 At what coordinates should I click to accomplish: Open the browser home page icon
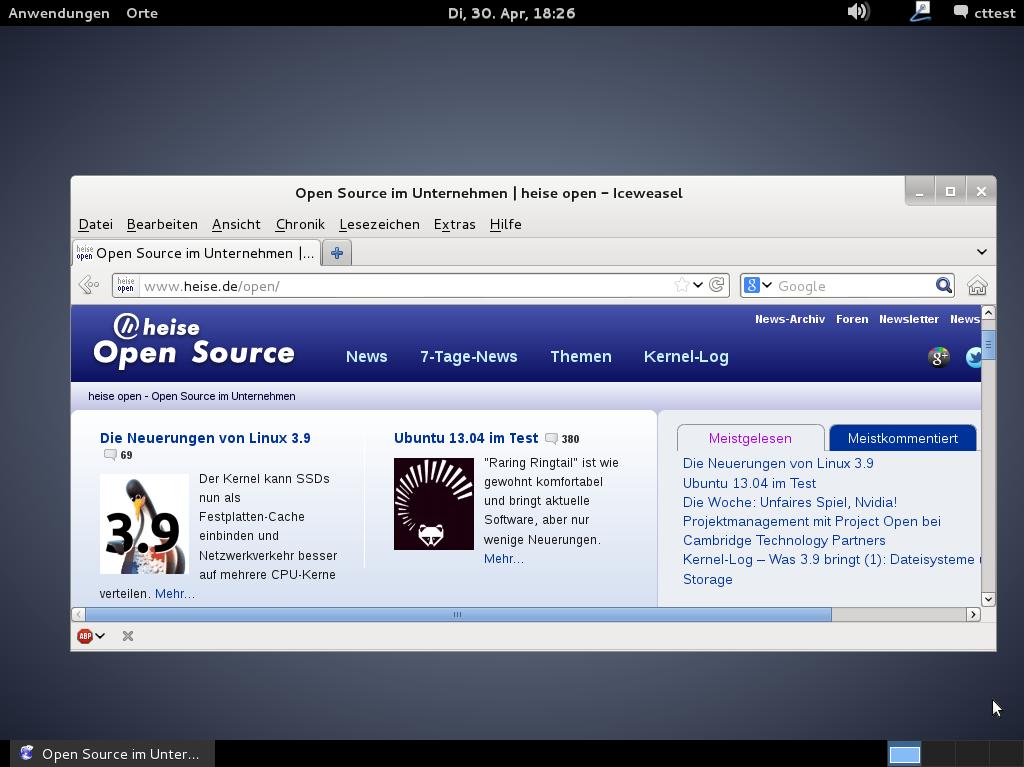coord(977,286)
